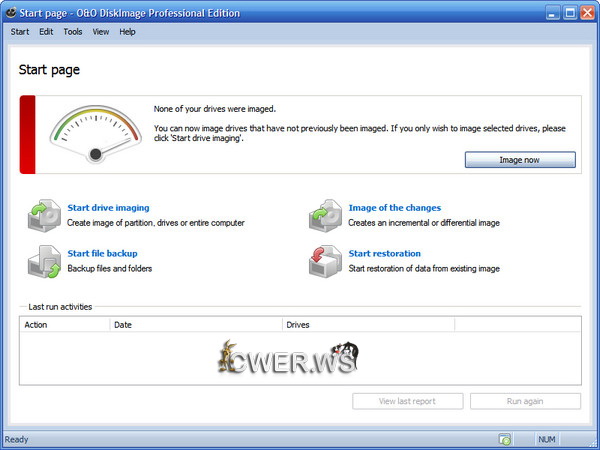The image size is (600, 450).
Task: Click the Image of the changes icon
Action: tap(325, 215)
